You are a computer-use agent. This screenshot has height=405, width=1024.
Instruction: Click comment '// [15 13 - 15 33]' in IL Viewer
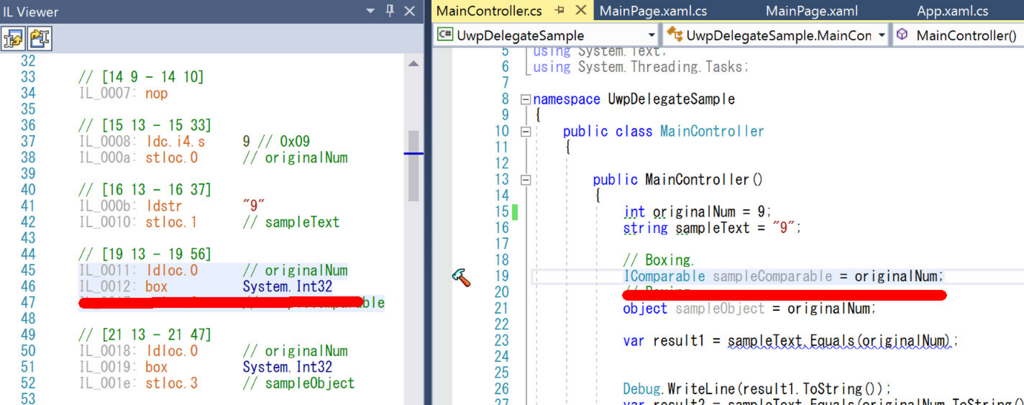(144, 125)
